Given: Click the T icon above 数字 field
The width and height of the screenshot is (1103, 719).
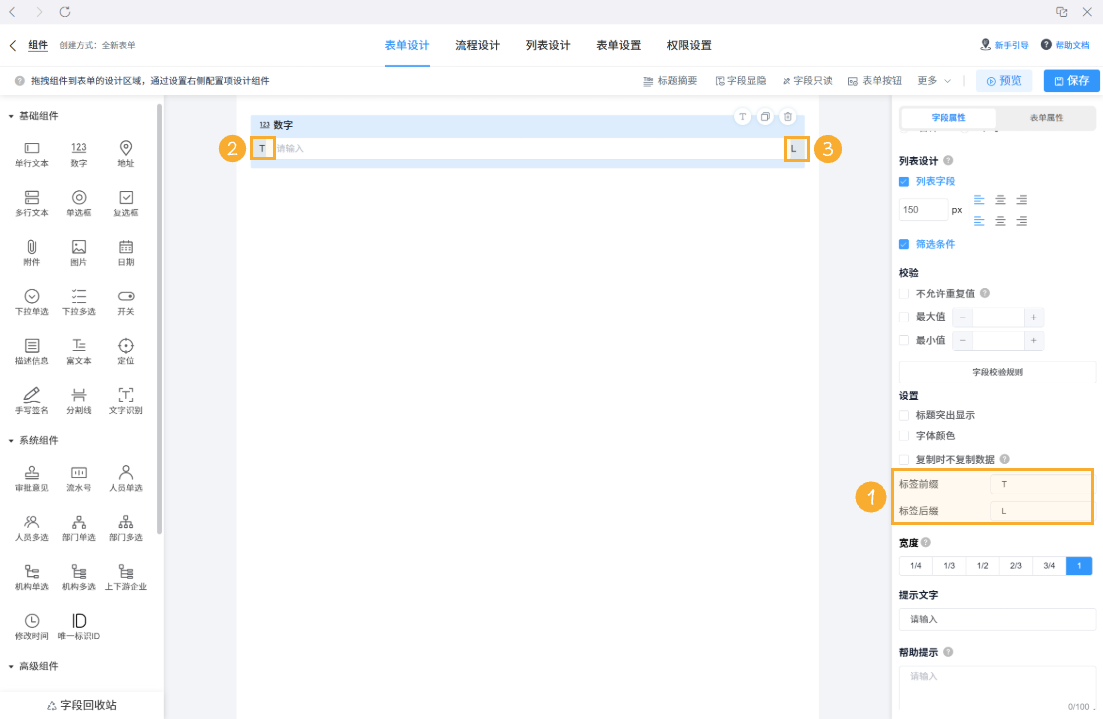Looking at the screenshot, I should click(x=743, y=117).
